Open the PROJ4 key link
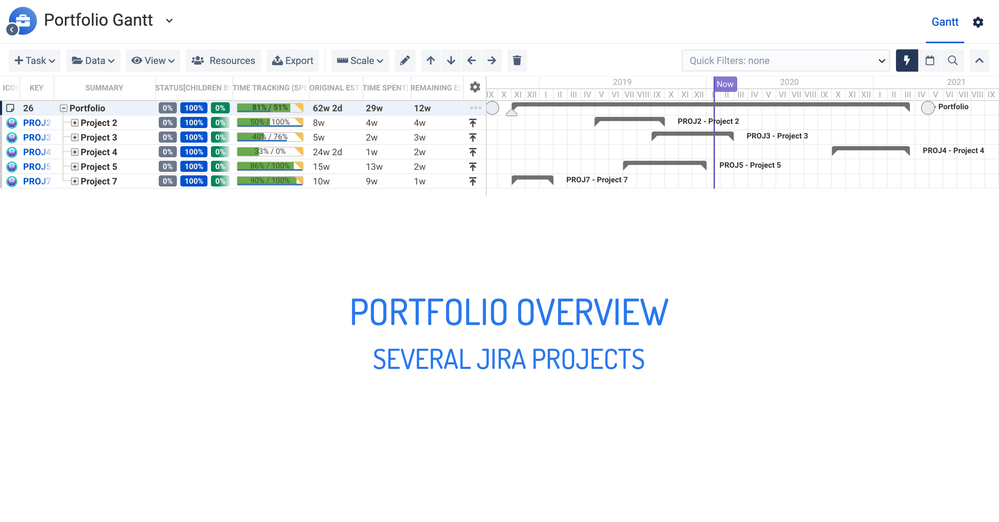Screen dimensions: 999x522 37,152
